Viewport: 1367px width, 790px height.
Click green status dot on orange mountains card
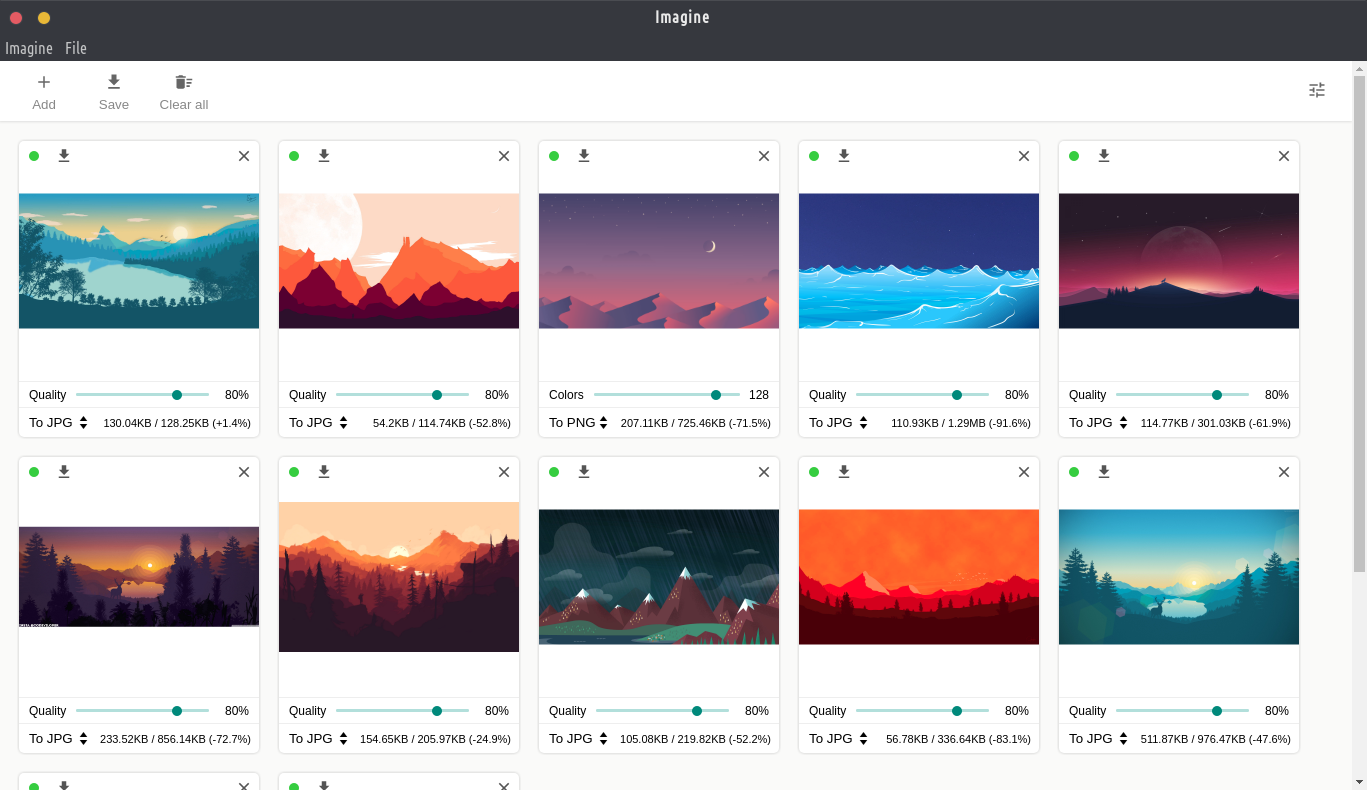point(294,156)
